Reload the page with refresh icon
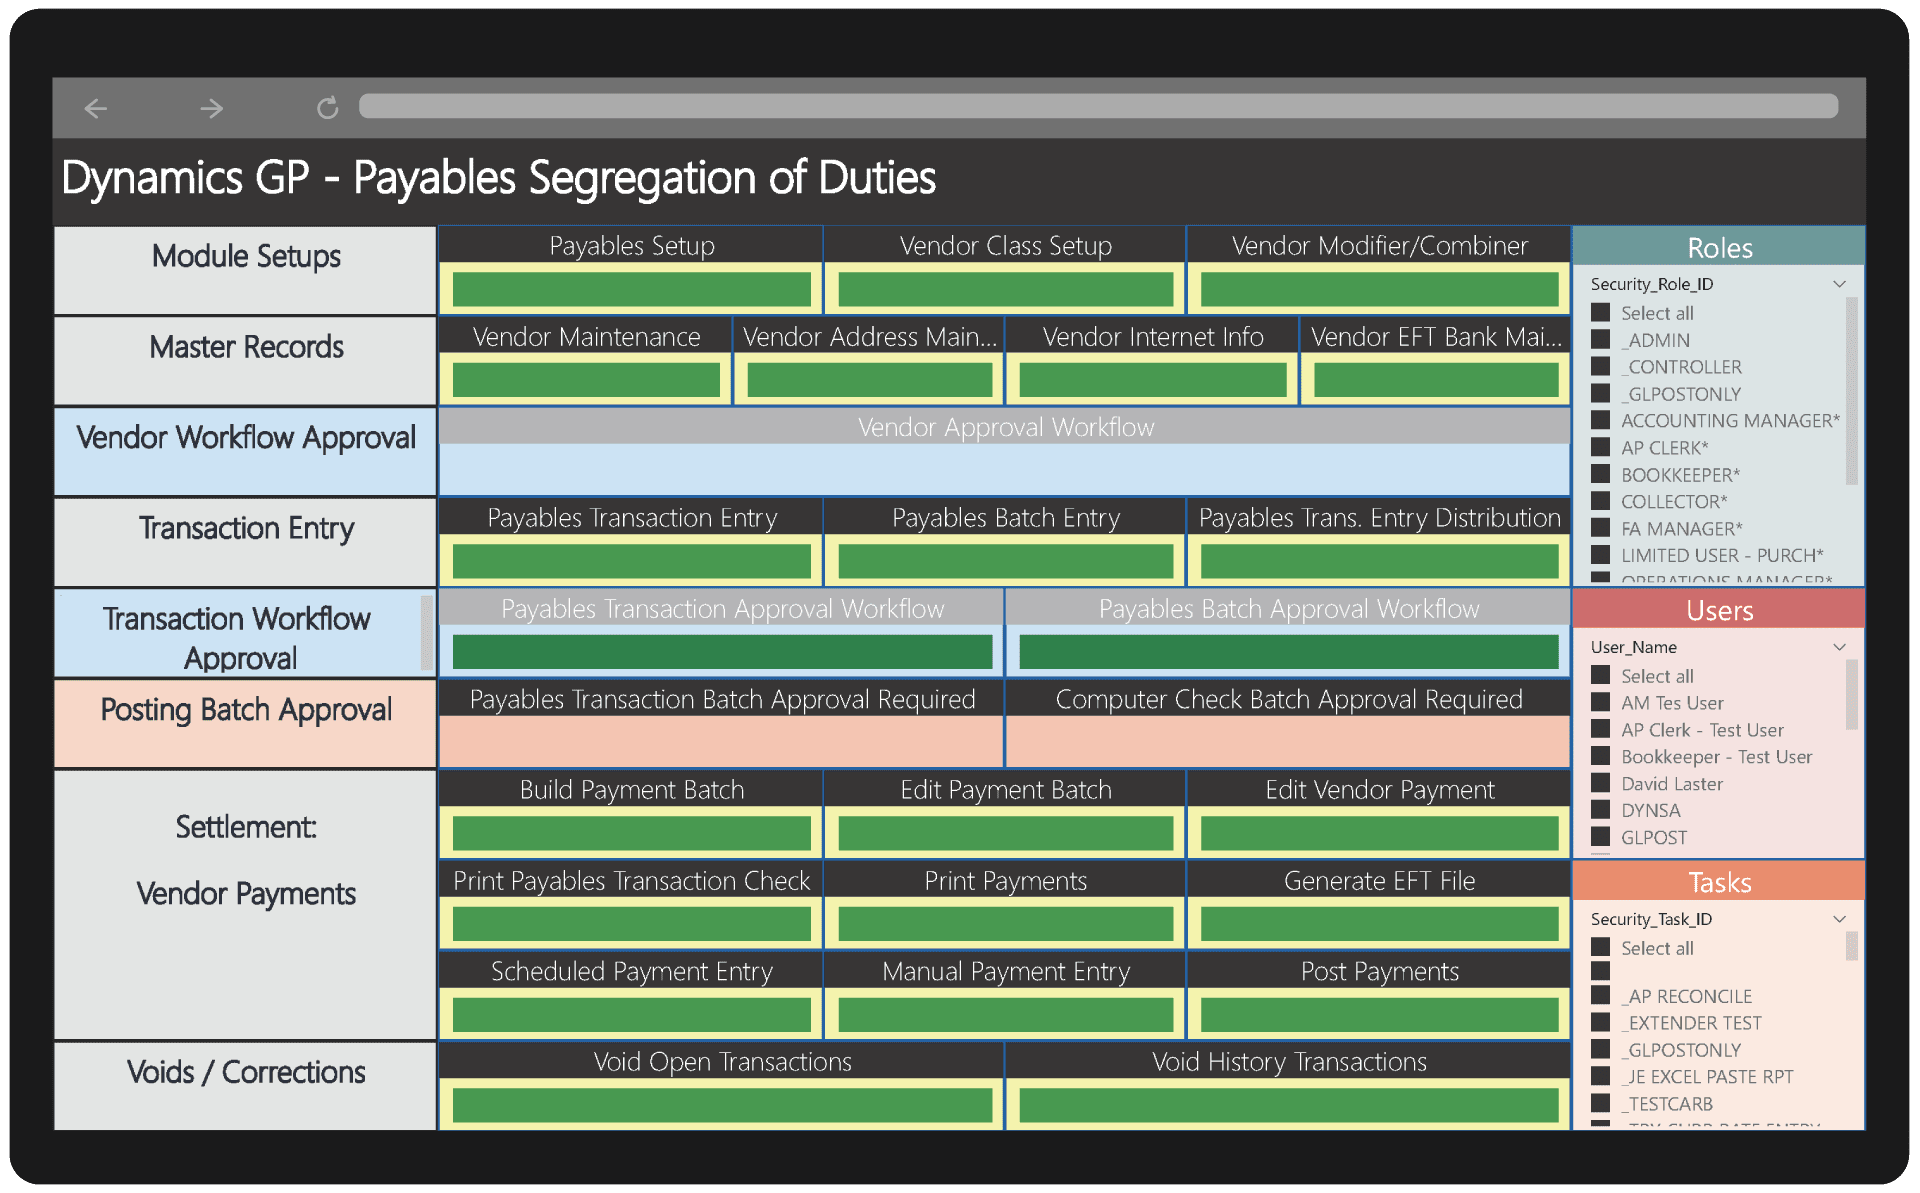 327,108
